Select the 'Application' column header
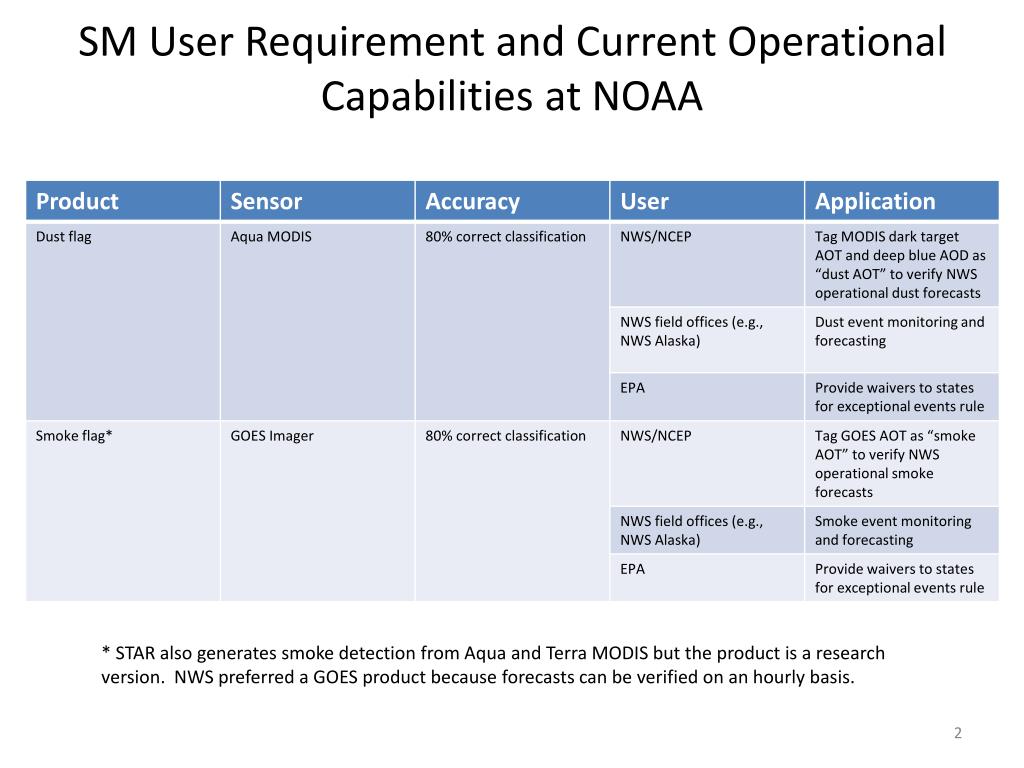Screen dimensions: 1024x768 [x=902, y=200]
